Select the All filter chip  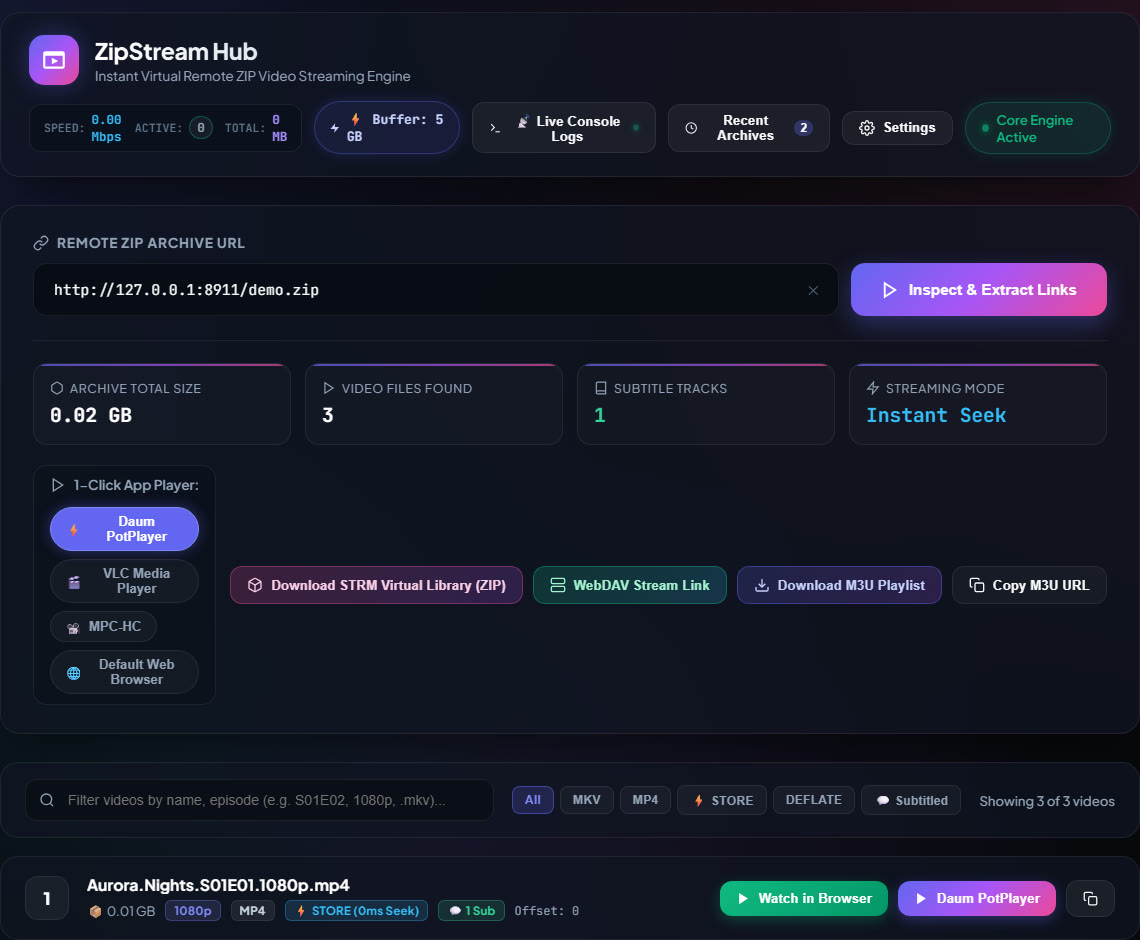point(533,800)
